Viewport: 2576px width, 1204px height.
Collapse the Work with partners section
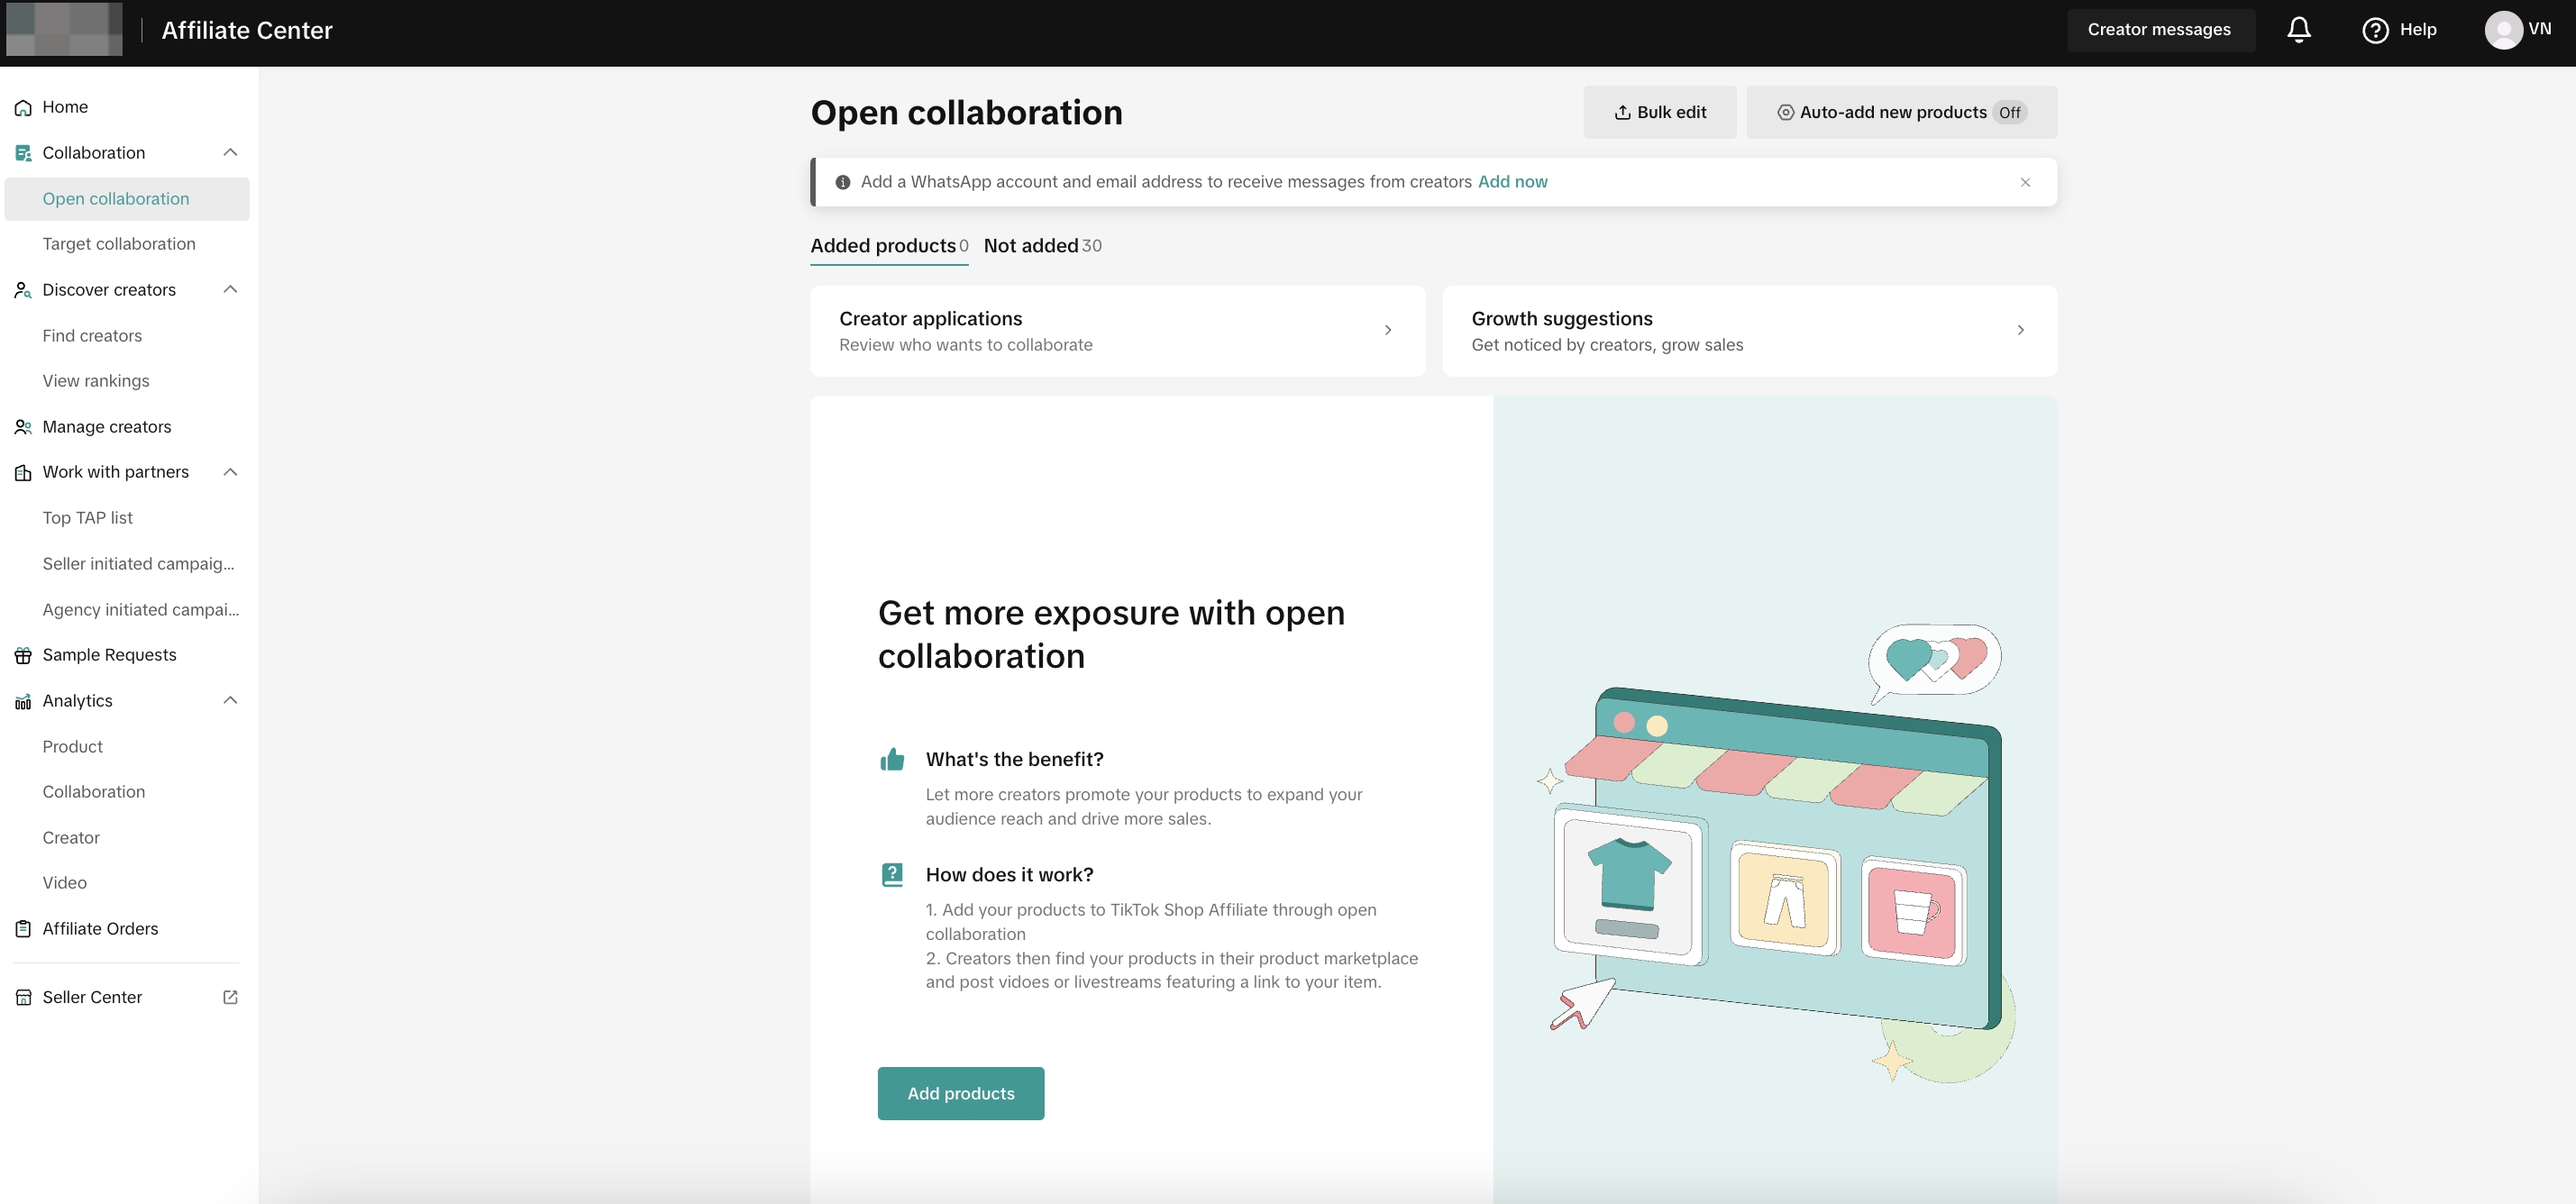click(230, 472)
